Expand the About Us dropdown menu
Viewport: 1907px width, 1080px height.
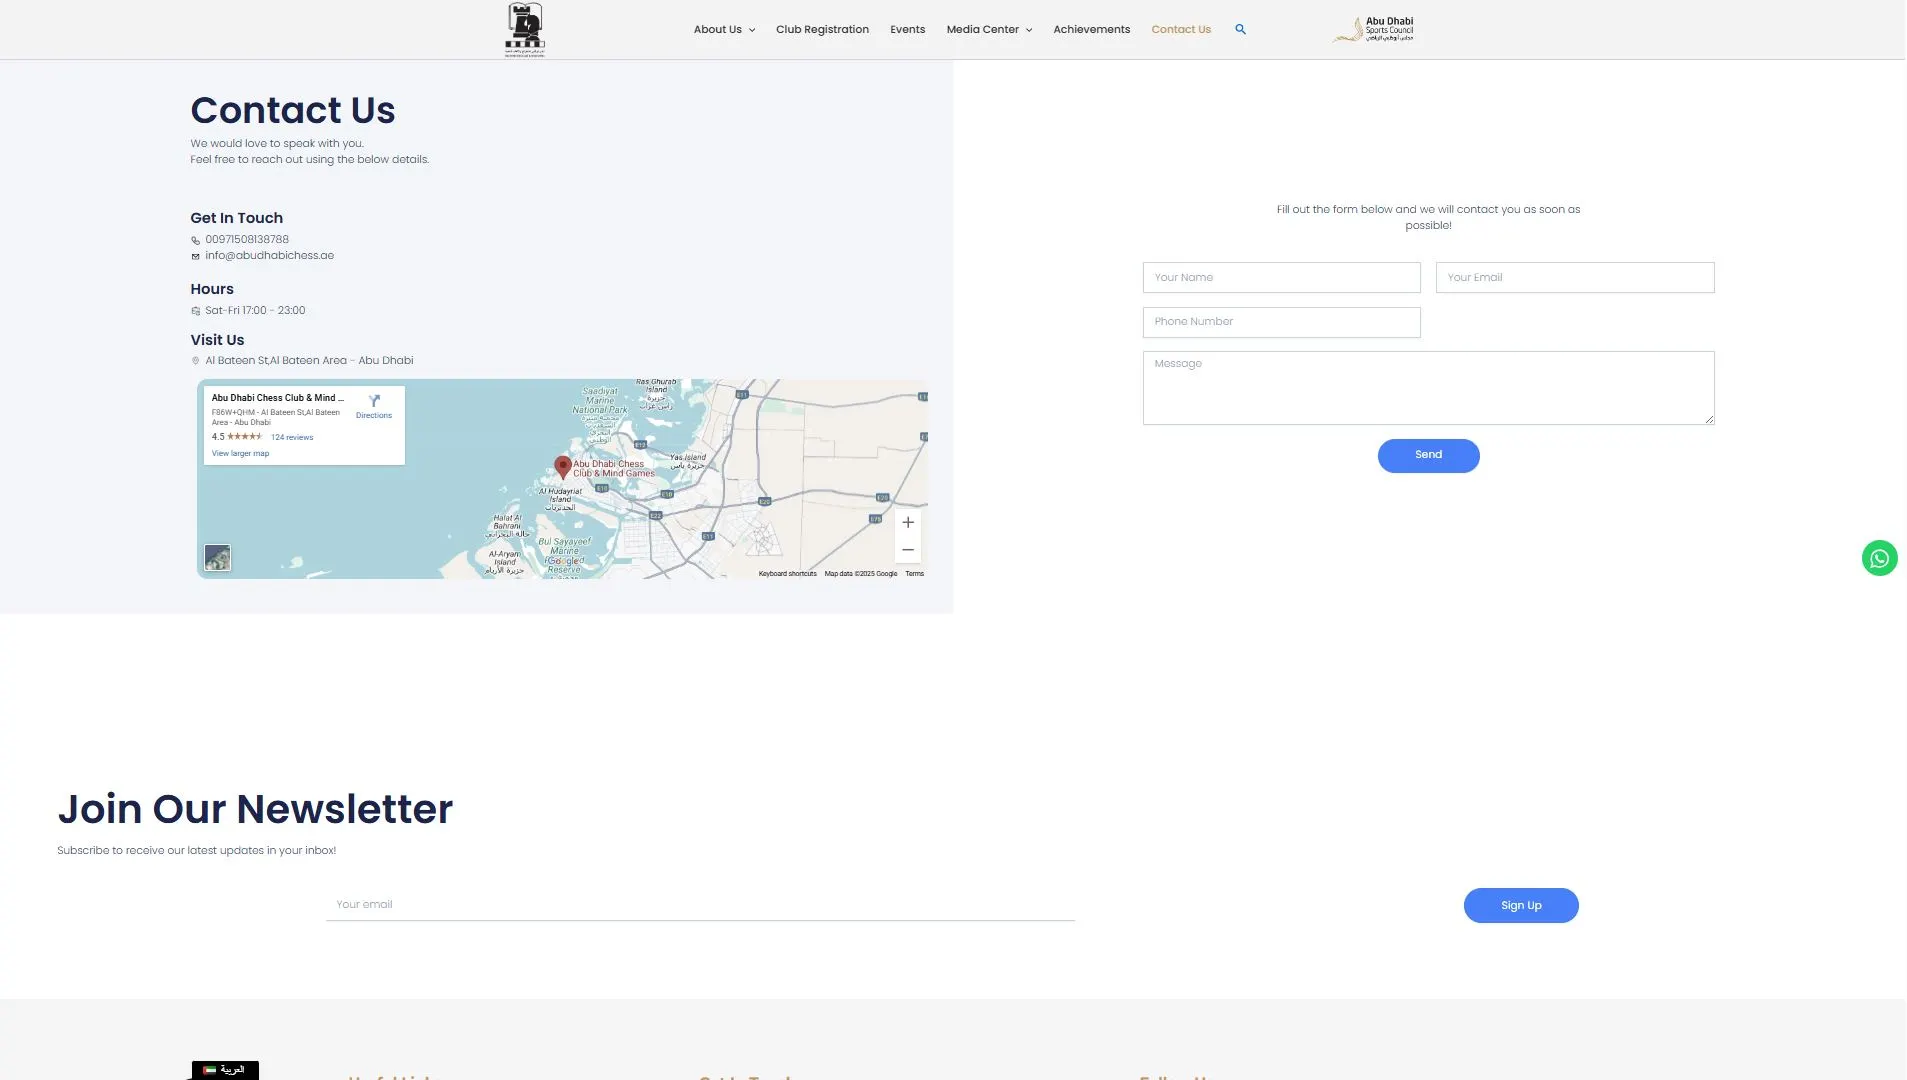(x=724, y=29)
